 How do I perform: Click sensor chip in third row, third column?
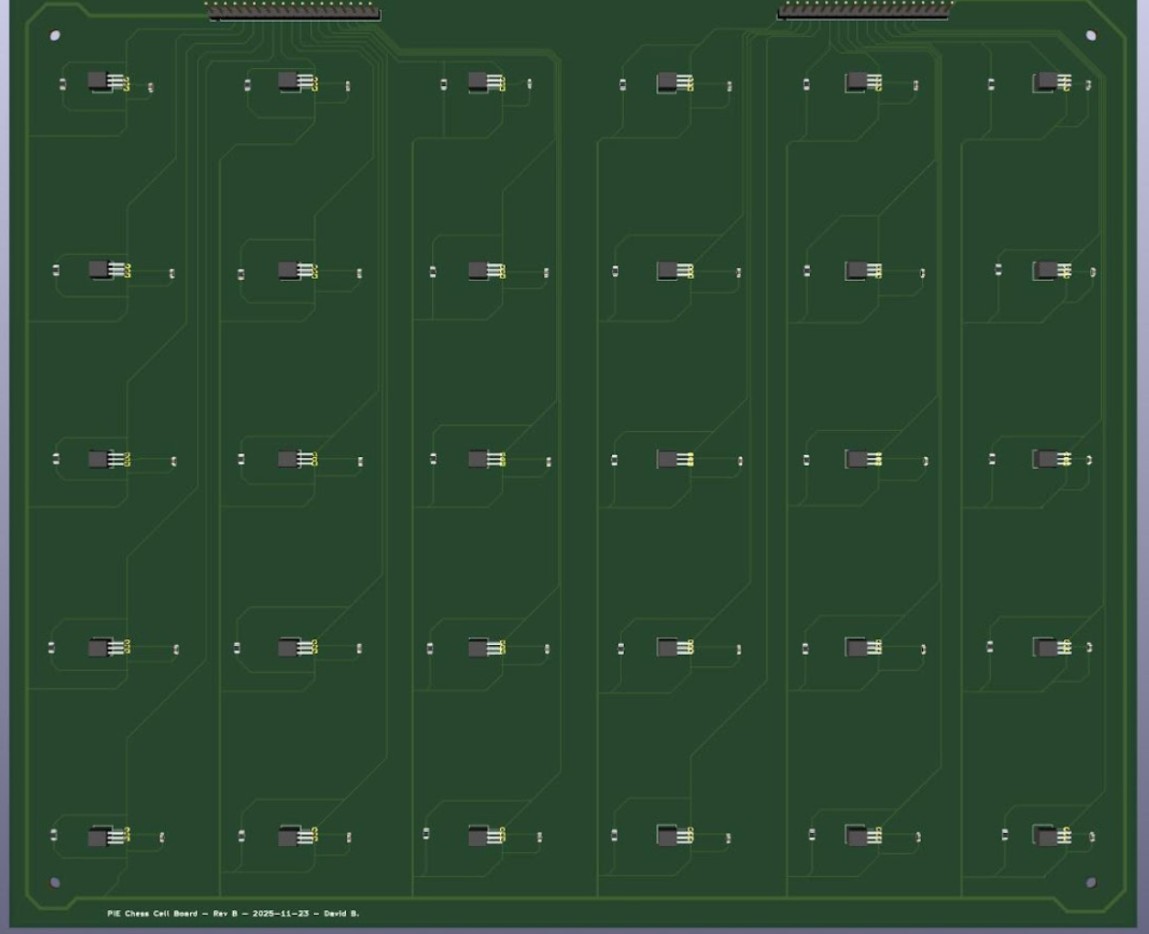click(481, 459)
